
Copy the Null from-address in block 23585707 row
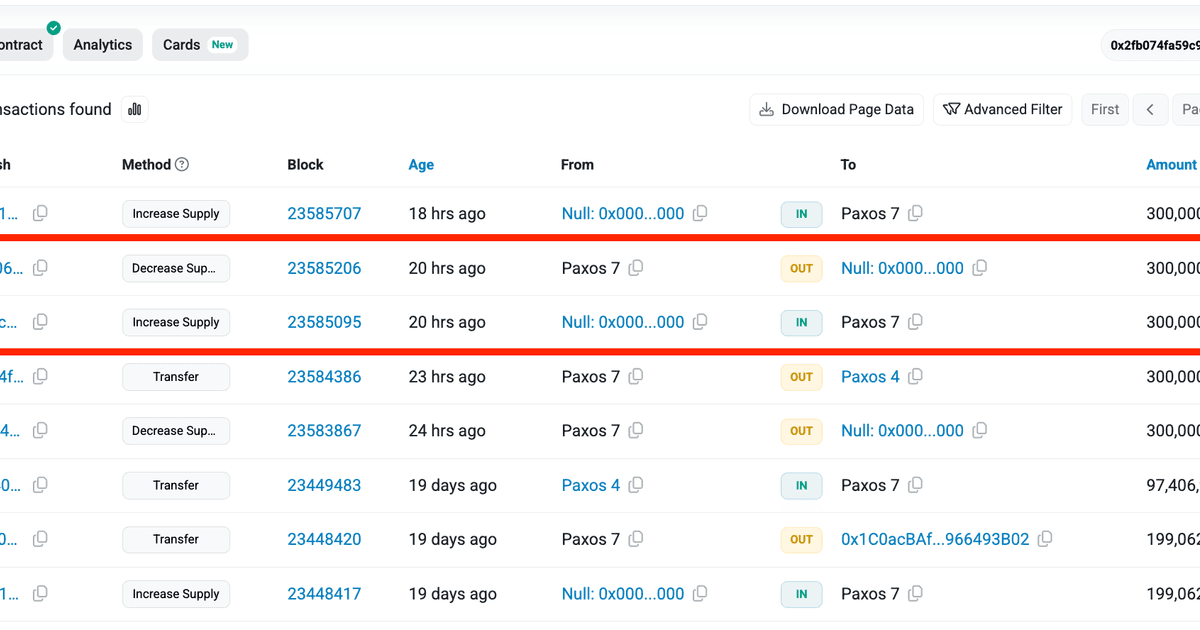coord(701,213)
